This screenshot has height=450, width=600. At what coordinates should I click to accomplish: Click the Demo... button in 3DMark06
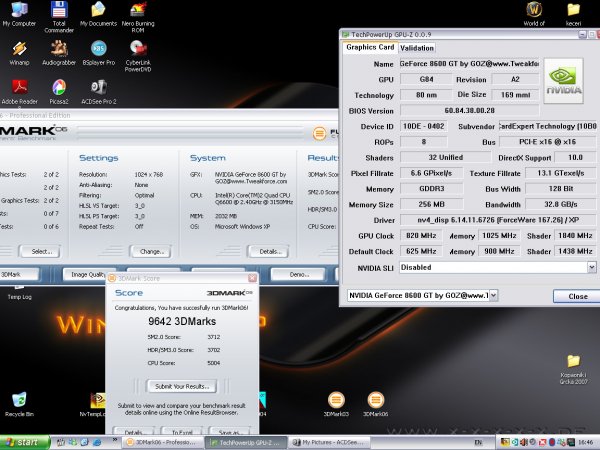pos(298,274)
